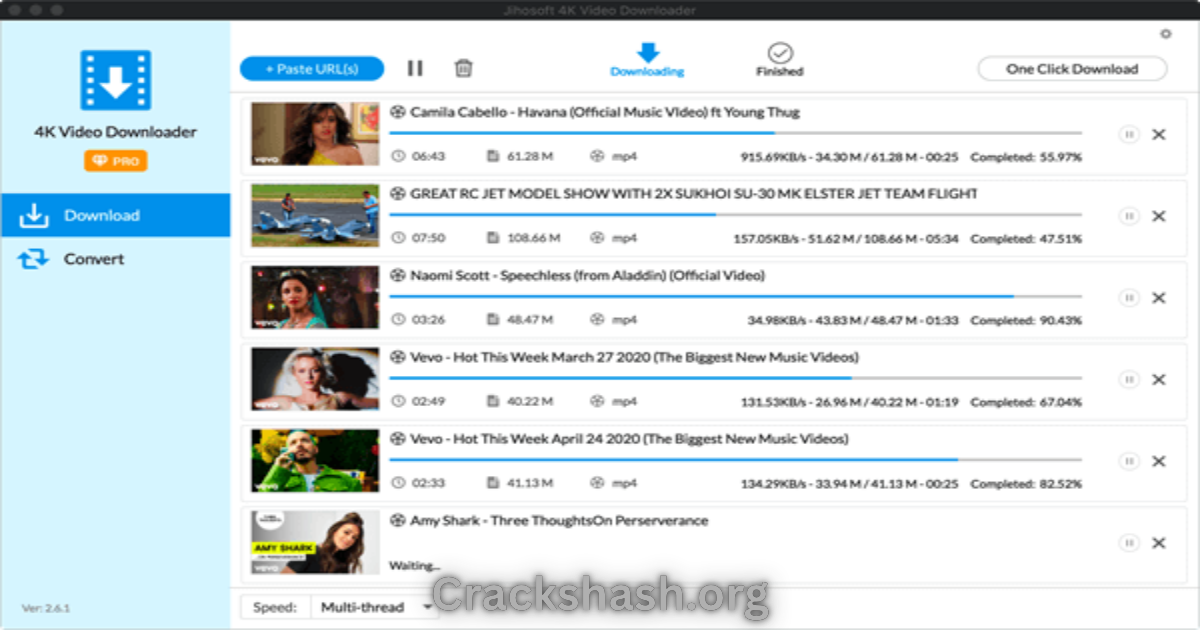The height and width of the screenshot is (630, 1200).
Task: Click the file size icon next to 61.28 M
Action: [493, 157]
